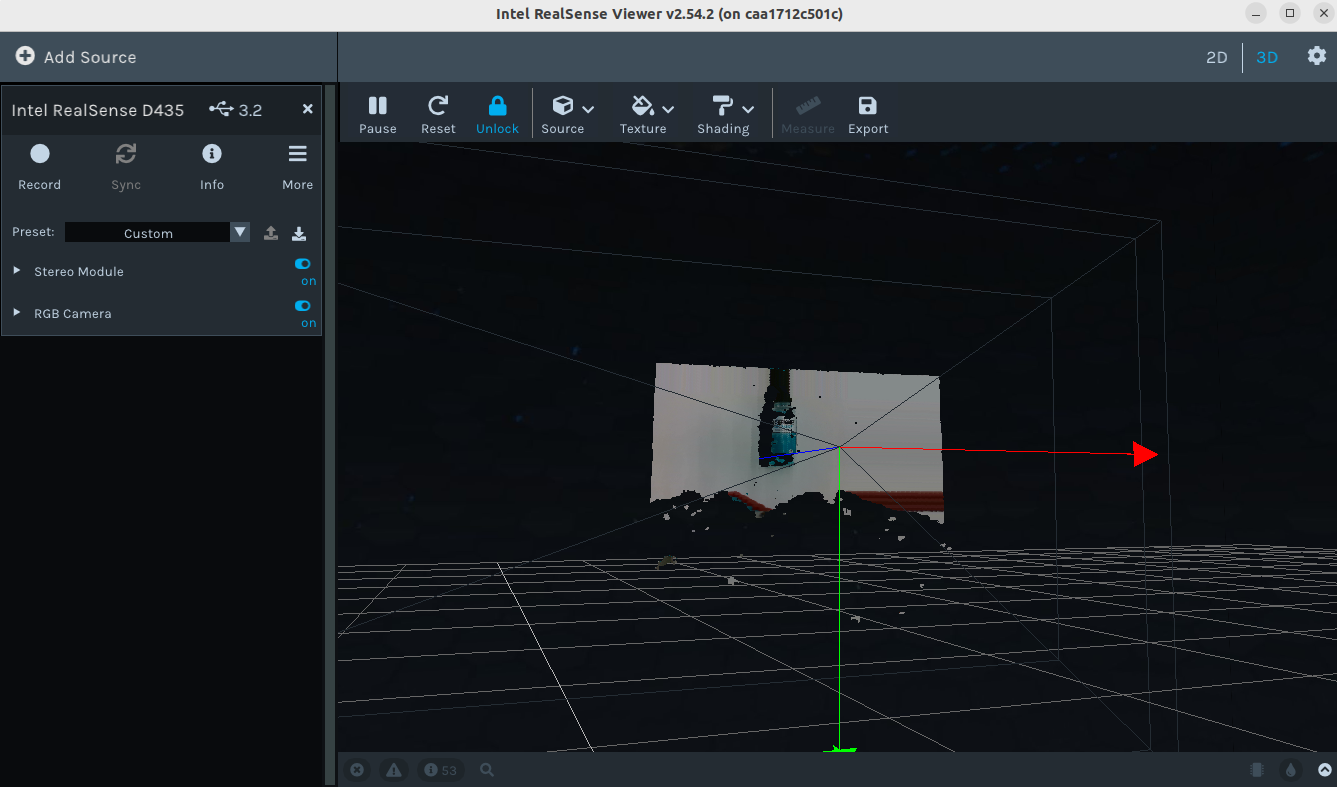Click the Add Source plus icon
Screen dimensions: 1337x787
coord(25,56)
